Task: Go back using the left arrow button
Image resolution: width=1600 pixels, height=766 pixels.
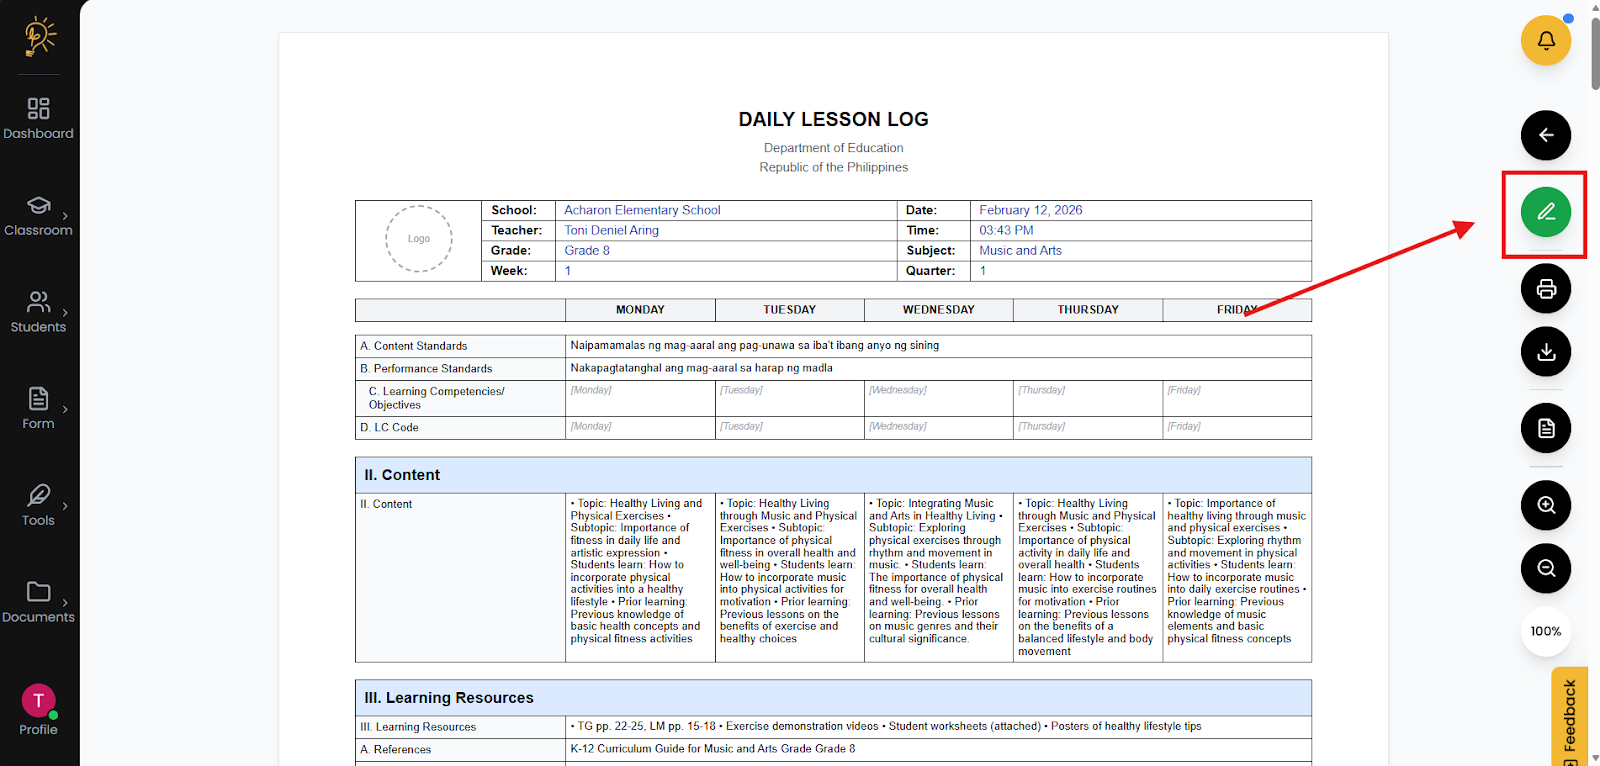Action: [1545, 135]
